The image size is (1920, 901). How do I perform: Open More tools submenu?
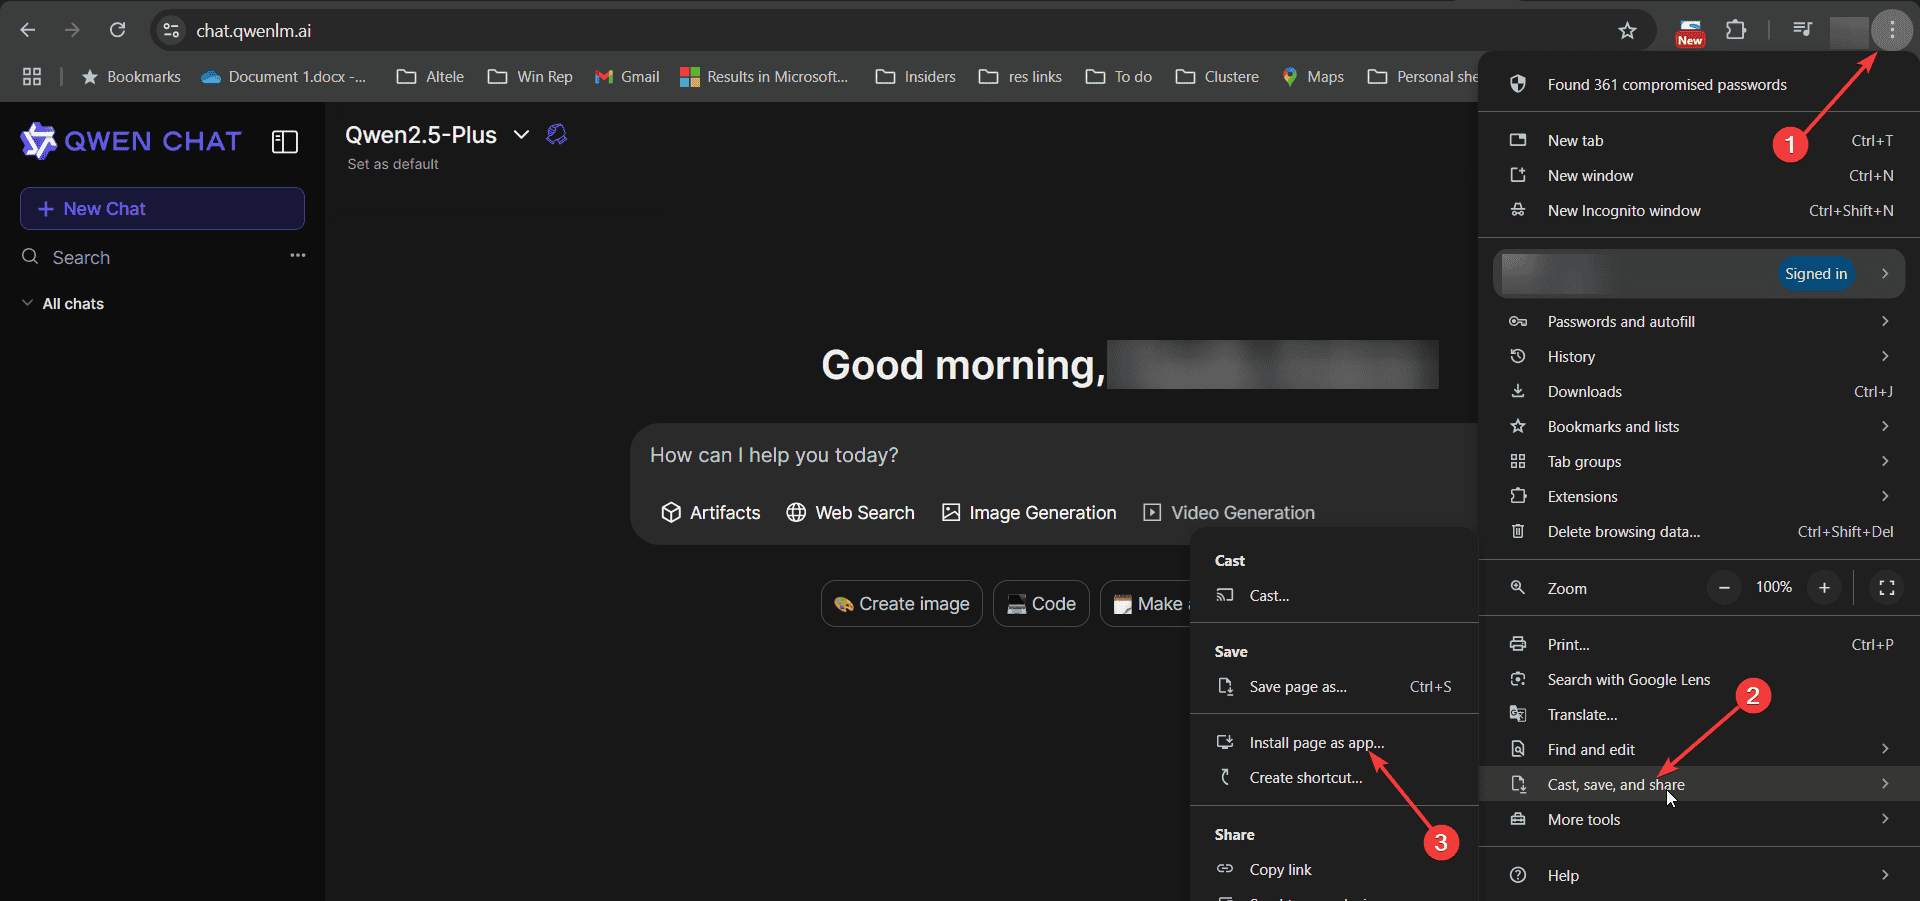[1699, 819]
